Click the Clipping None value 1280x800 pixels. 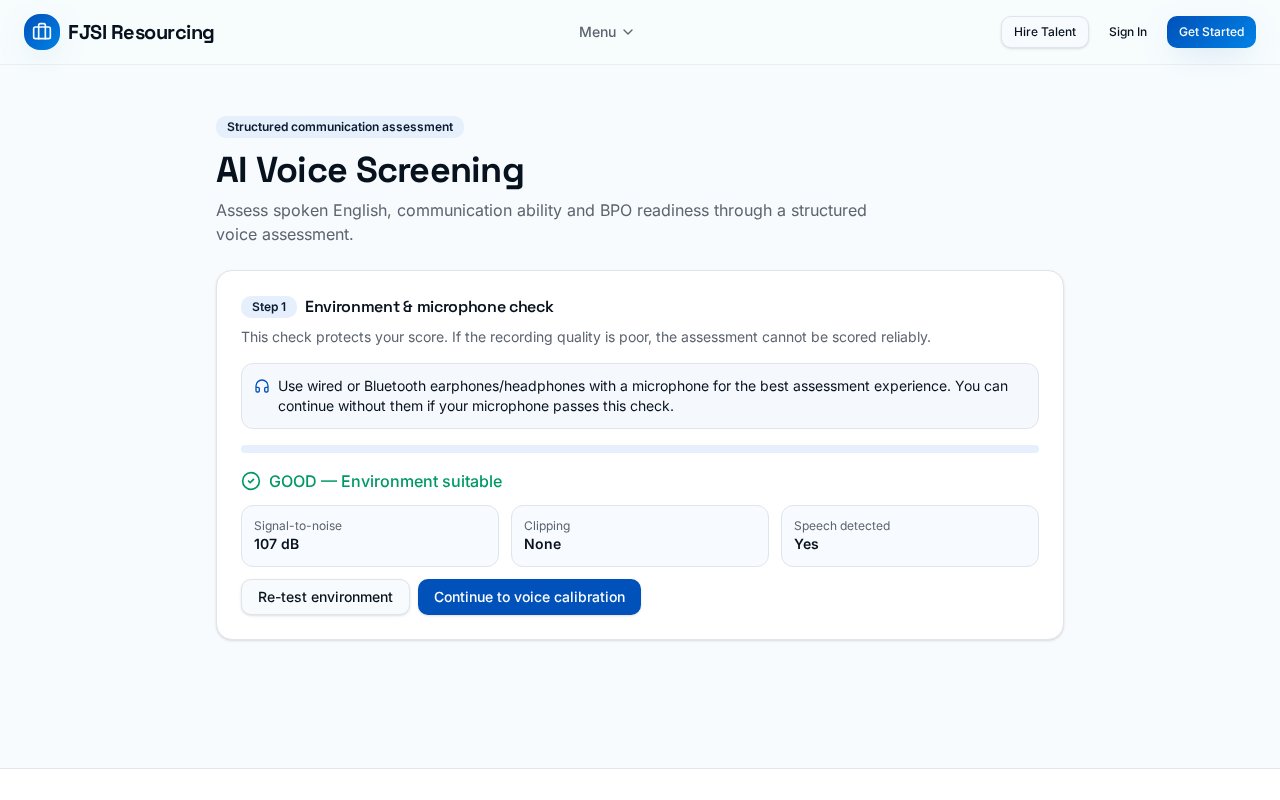pyautogui.click(x=542, y=544)
